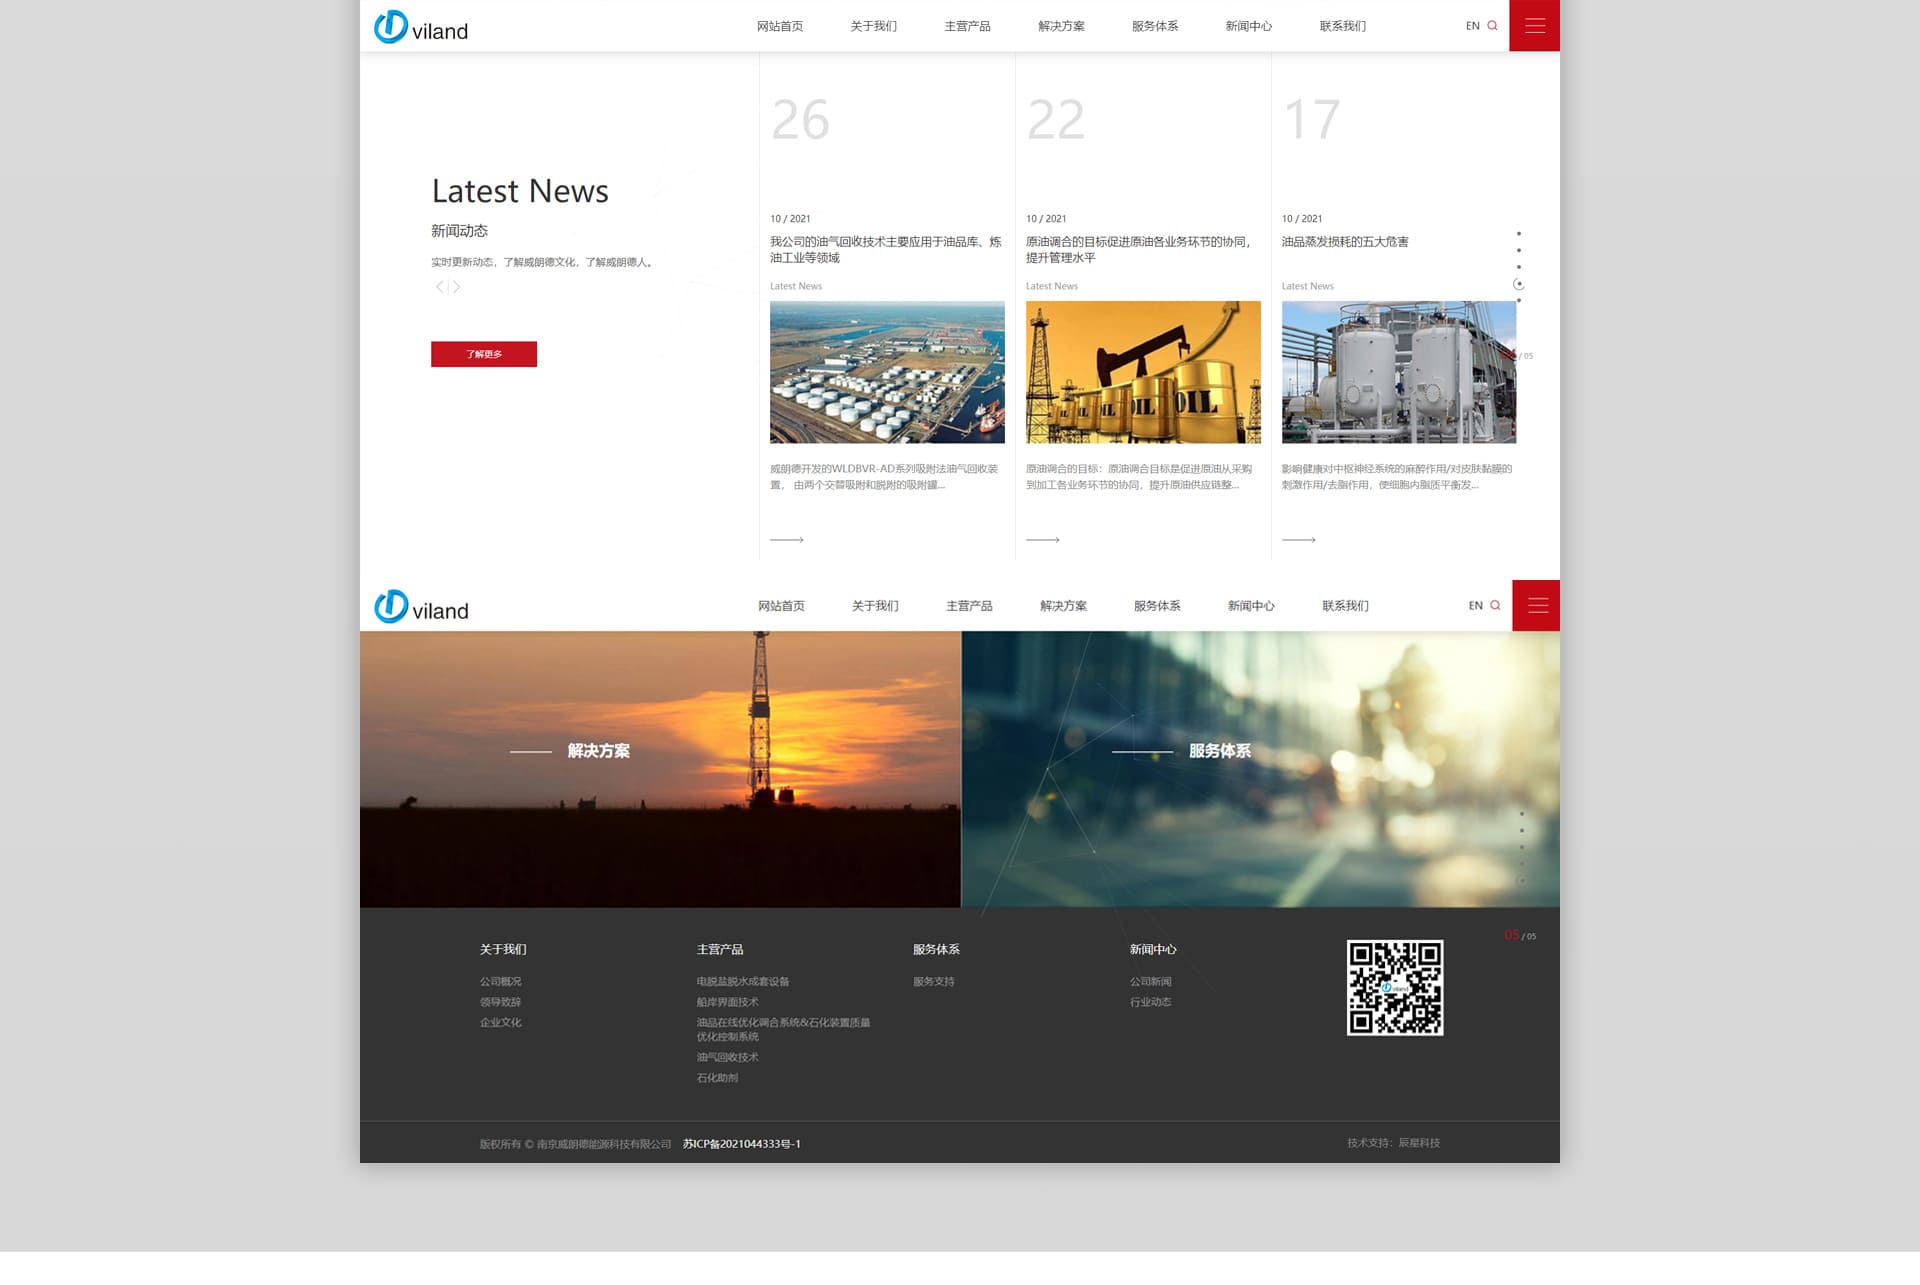Open footer link 服务支持
The image size is (1920, 1285).
coord(934,982)
